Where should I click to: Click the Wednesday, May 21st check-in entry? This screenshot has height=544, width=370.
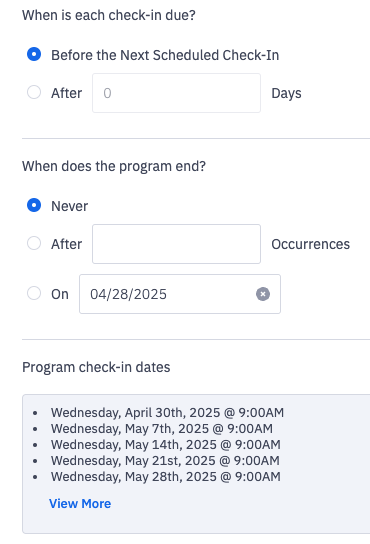[x=165, y=460]
